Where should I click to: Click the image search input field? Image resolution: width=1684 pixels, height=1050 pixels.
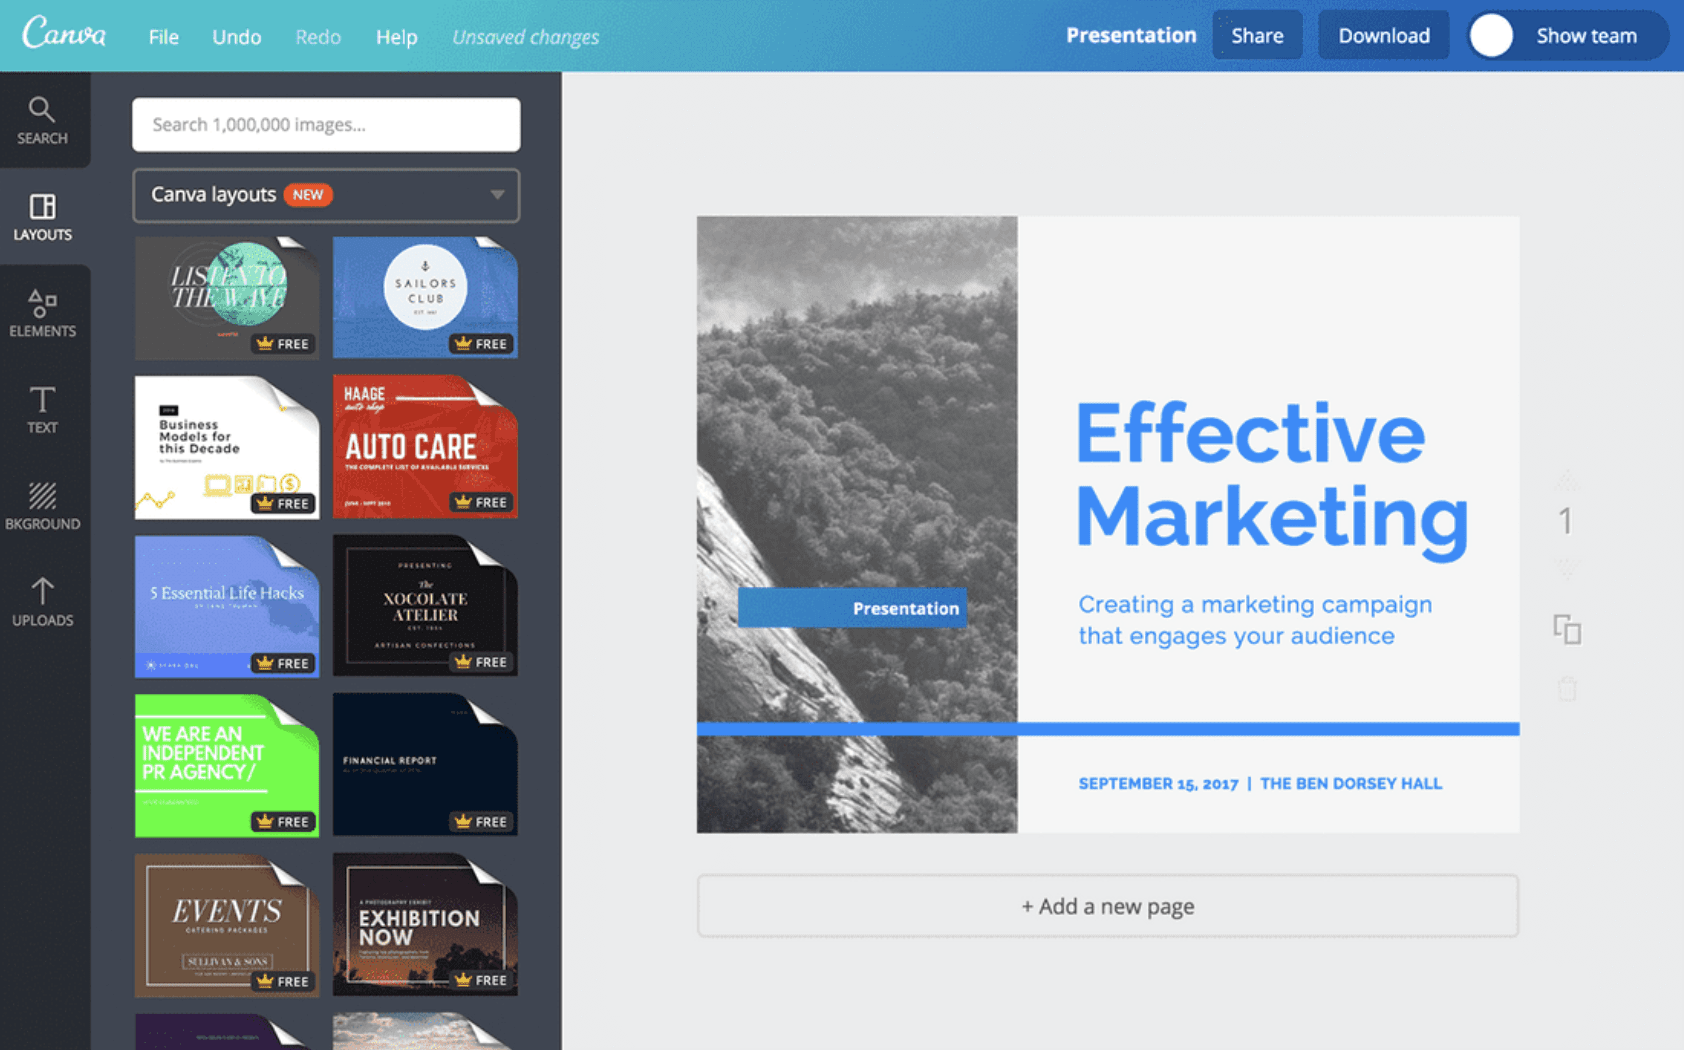[326, 125]
